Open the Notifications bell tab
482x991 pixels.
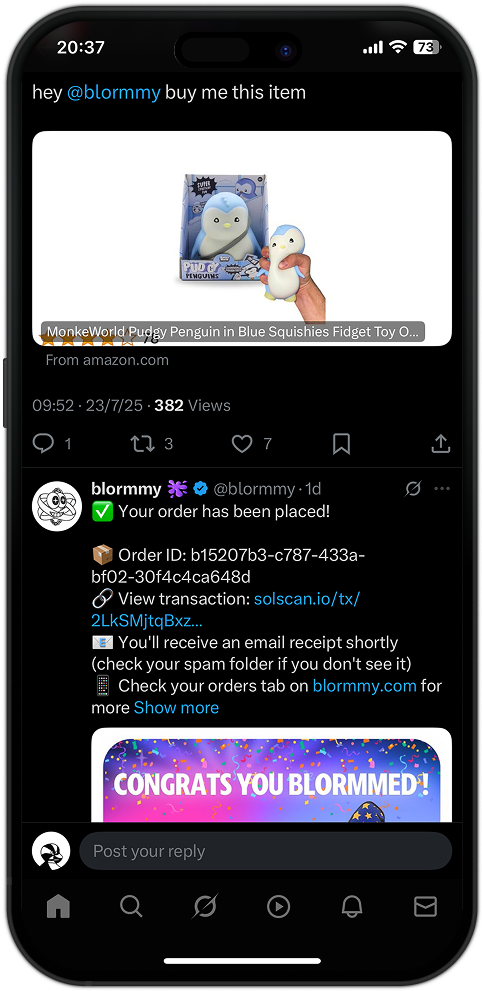tap(352, 906)
